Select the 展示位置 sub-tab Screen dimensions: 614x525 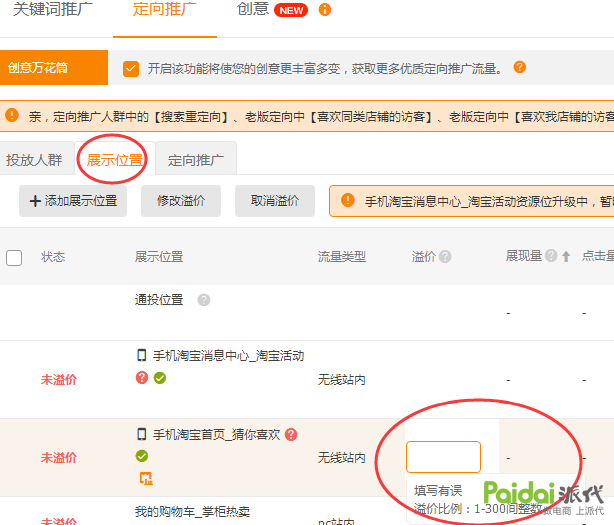(115, 160)
